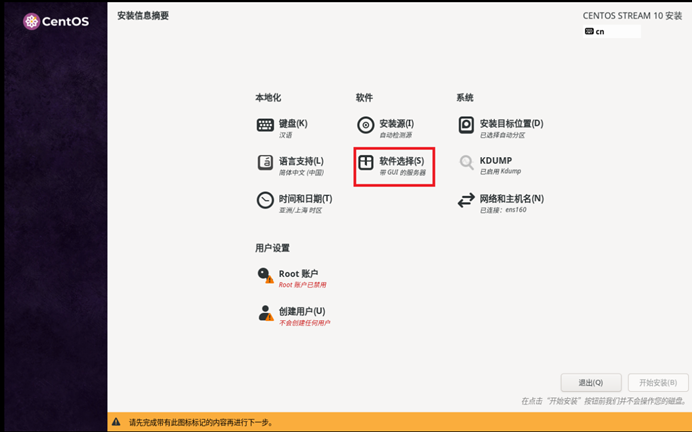692x432 pixels.
Task: Open the arrows icon for 网络和主机名(N)
Action: 466,200
